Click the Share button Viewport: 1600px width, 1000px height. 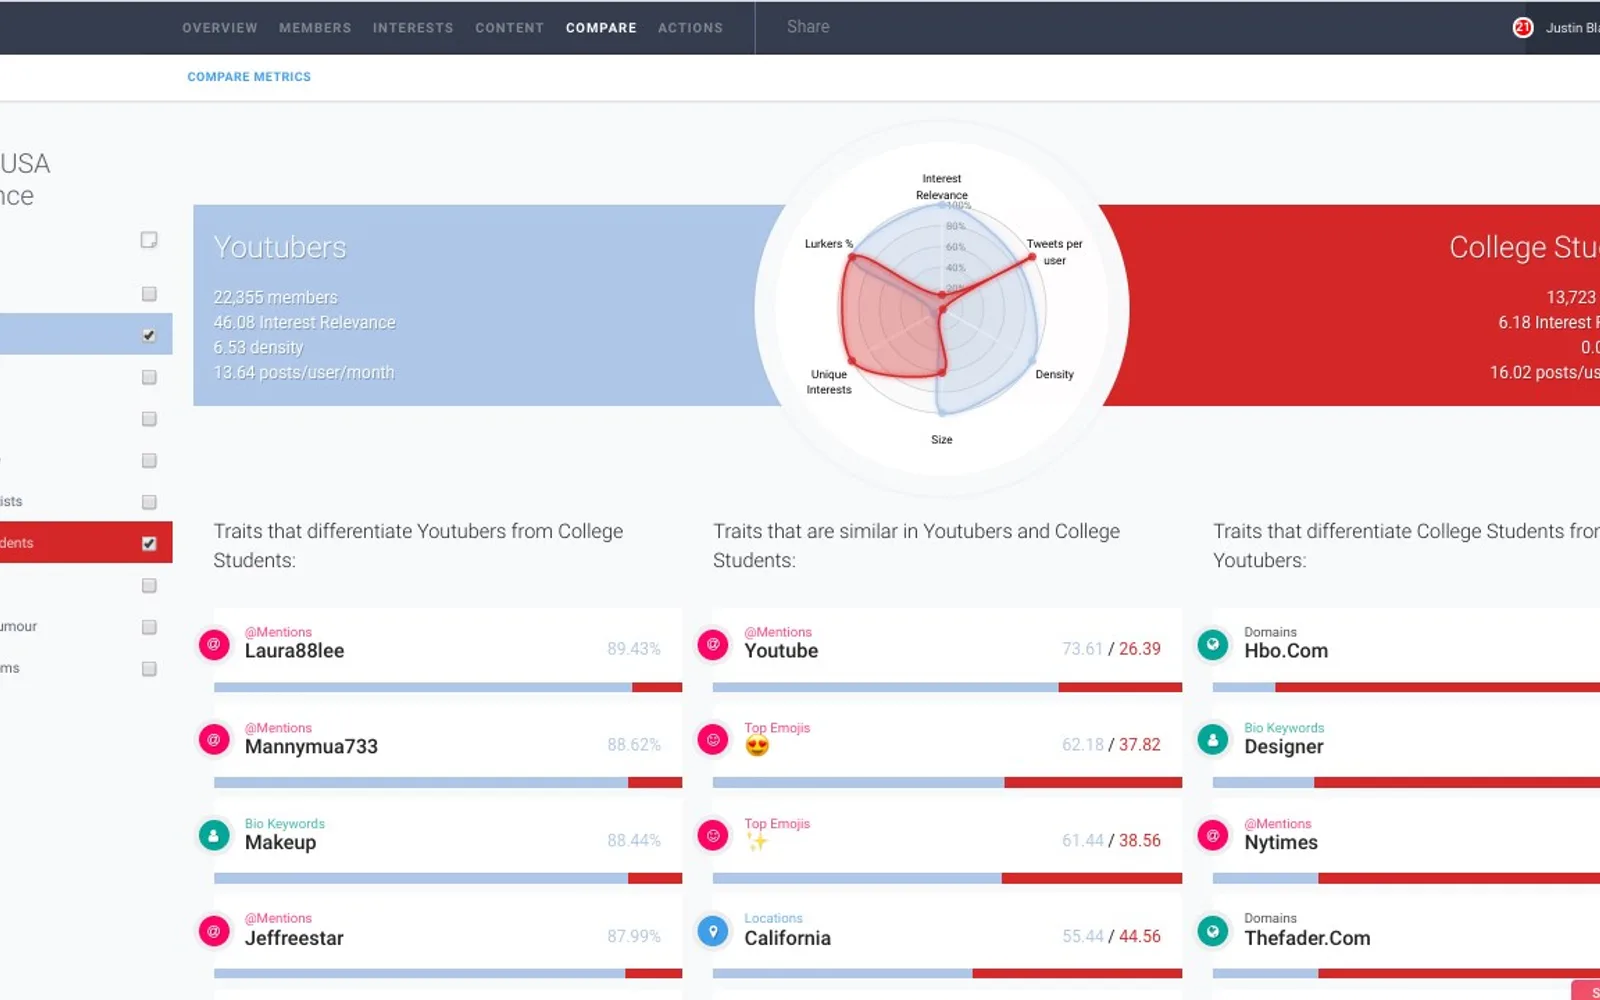coord(808,27)
